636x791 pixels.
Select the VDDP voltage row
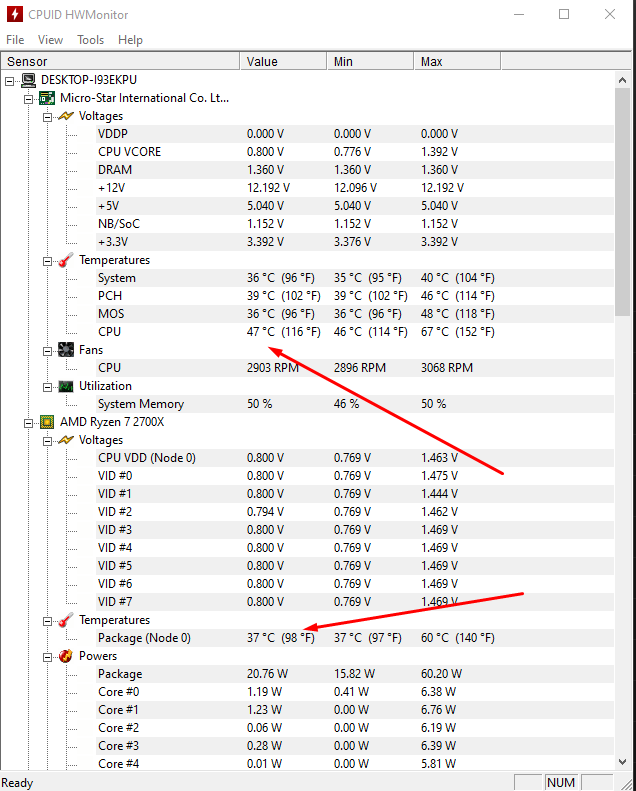355,134
